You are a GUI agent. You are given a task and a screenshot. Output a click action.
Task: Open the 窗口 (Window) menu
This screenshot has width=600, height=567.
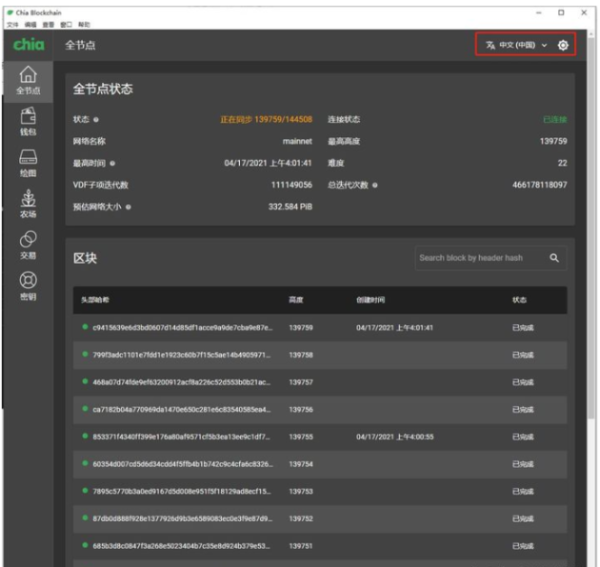click(66, 24)
